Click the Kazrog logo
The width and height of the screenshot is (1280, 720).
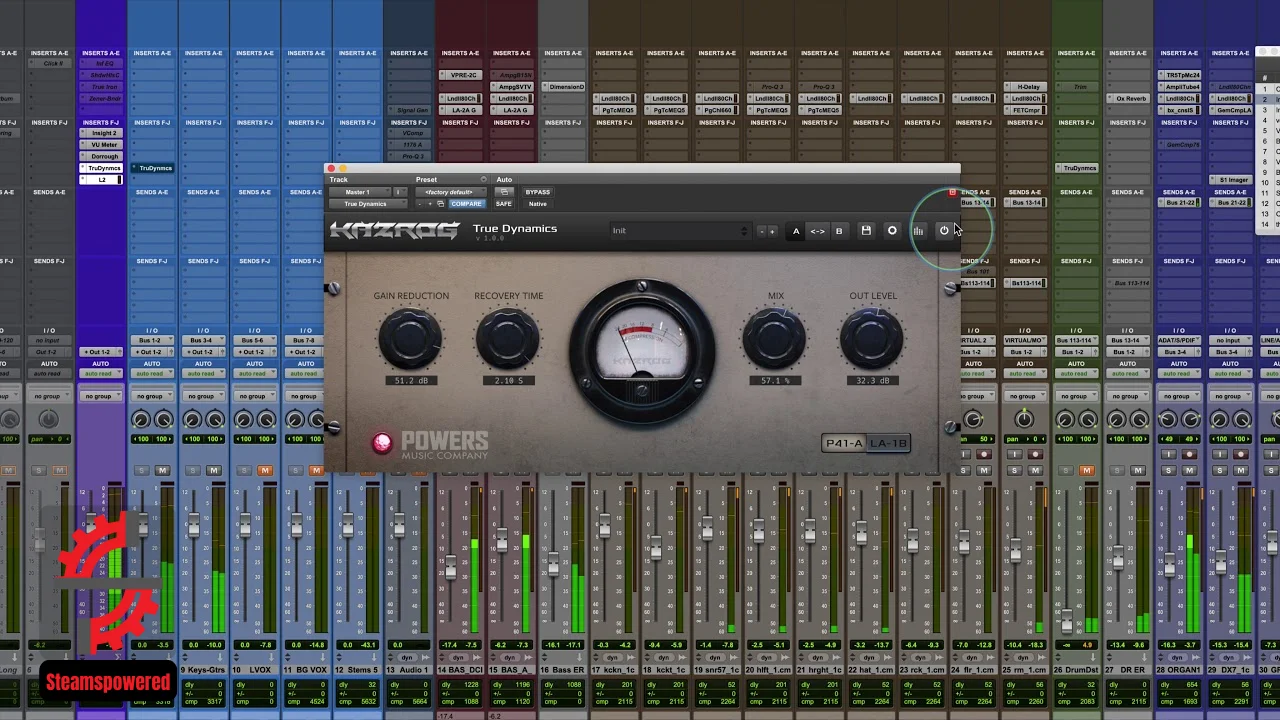(x=395, y=230)
